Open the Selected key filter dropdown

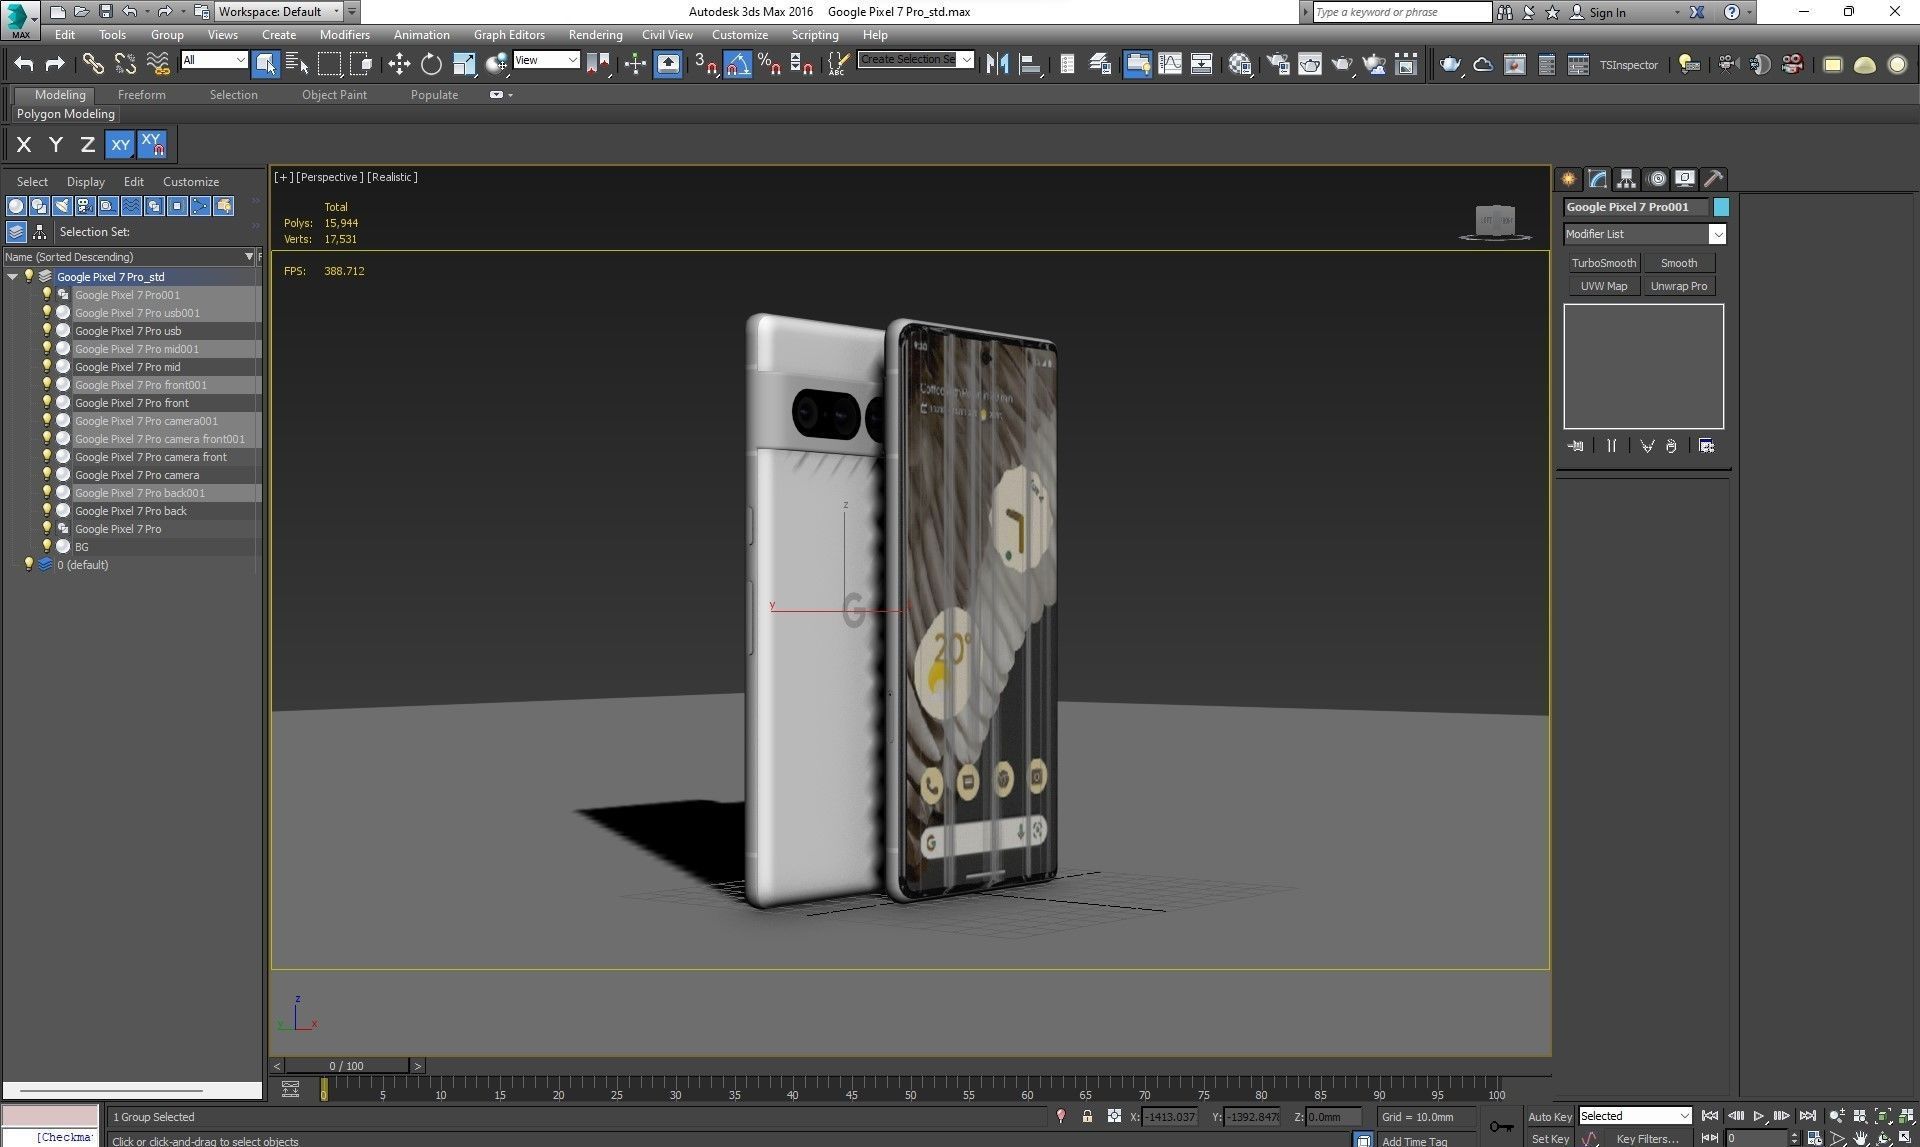coord(1684,1116)
